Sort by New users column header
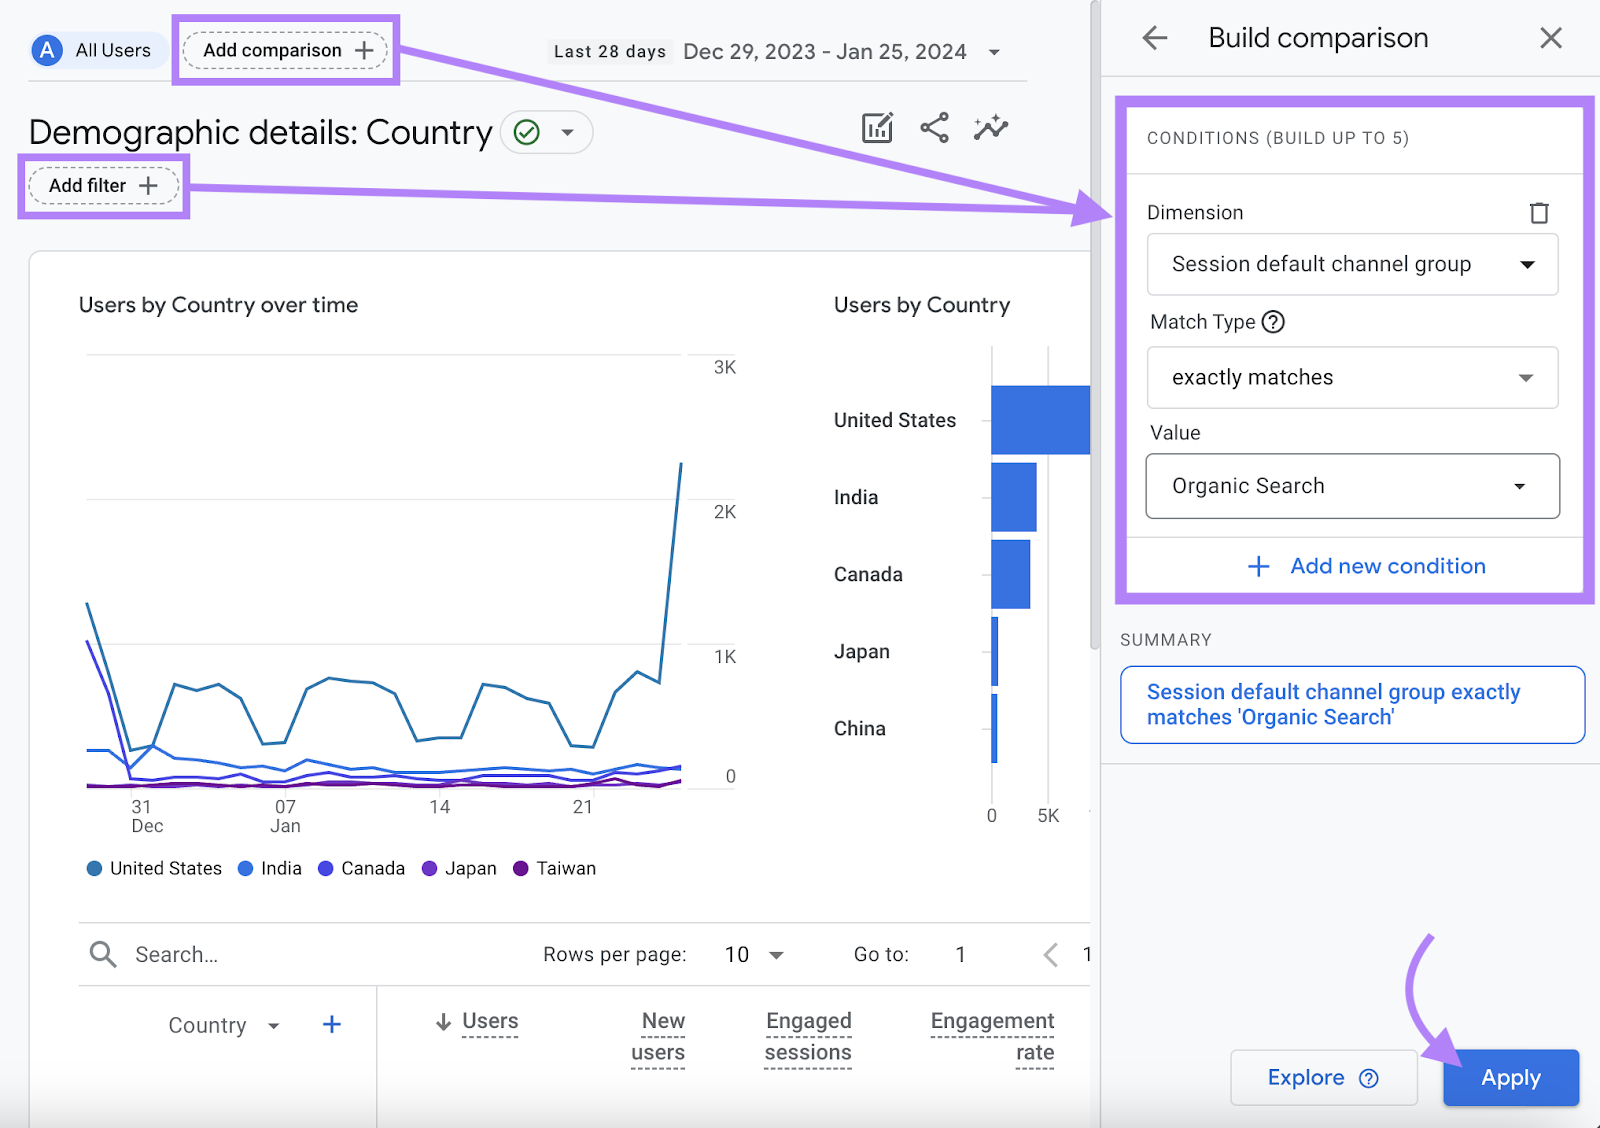Viewport: 1600px width, 1128px height. pos(659,1036)
